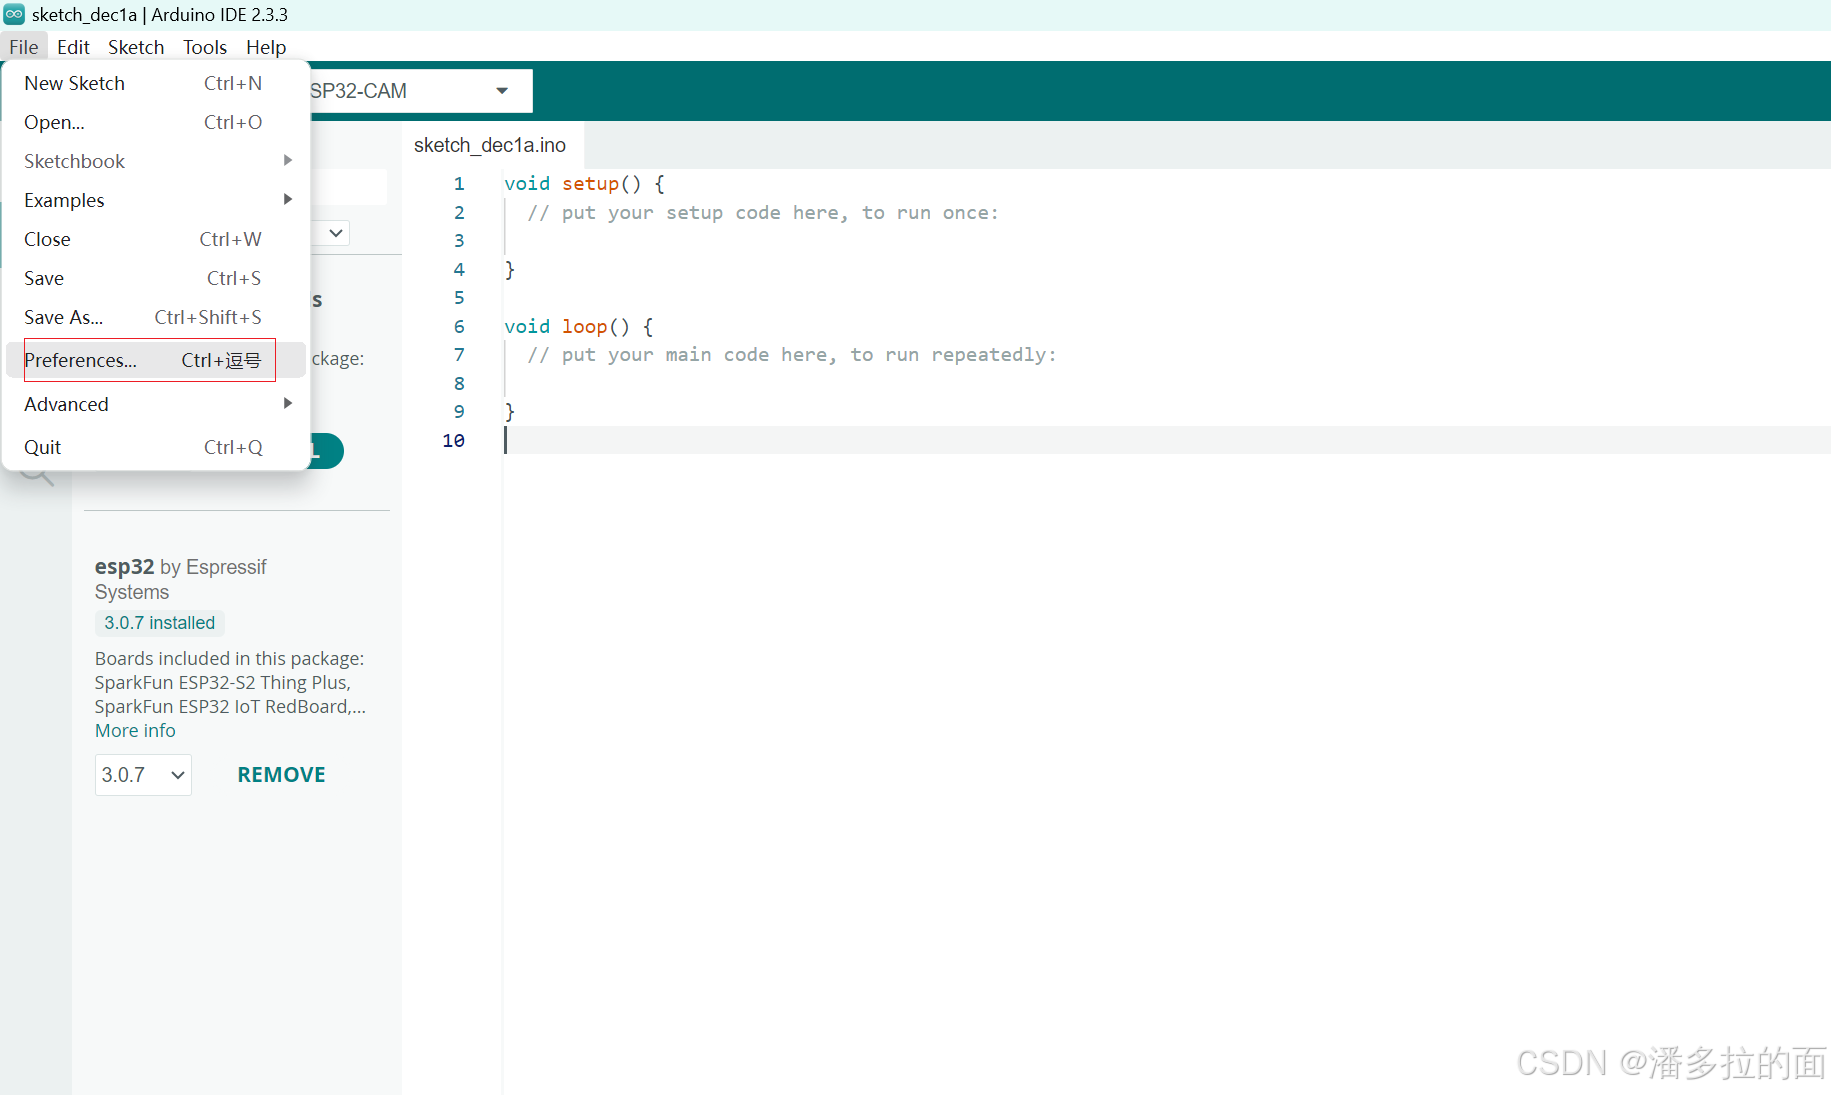Place cursor on editor line 10
The height and width of the screenshot is (1095, 1831).
point(1166,440)
